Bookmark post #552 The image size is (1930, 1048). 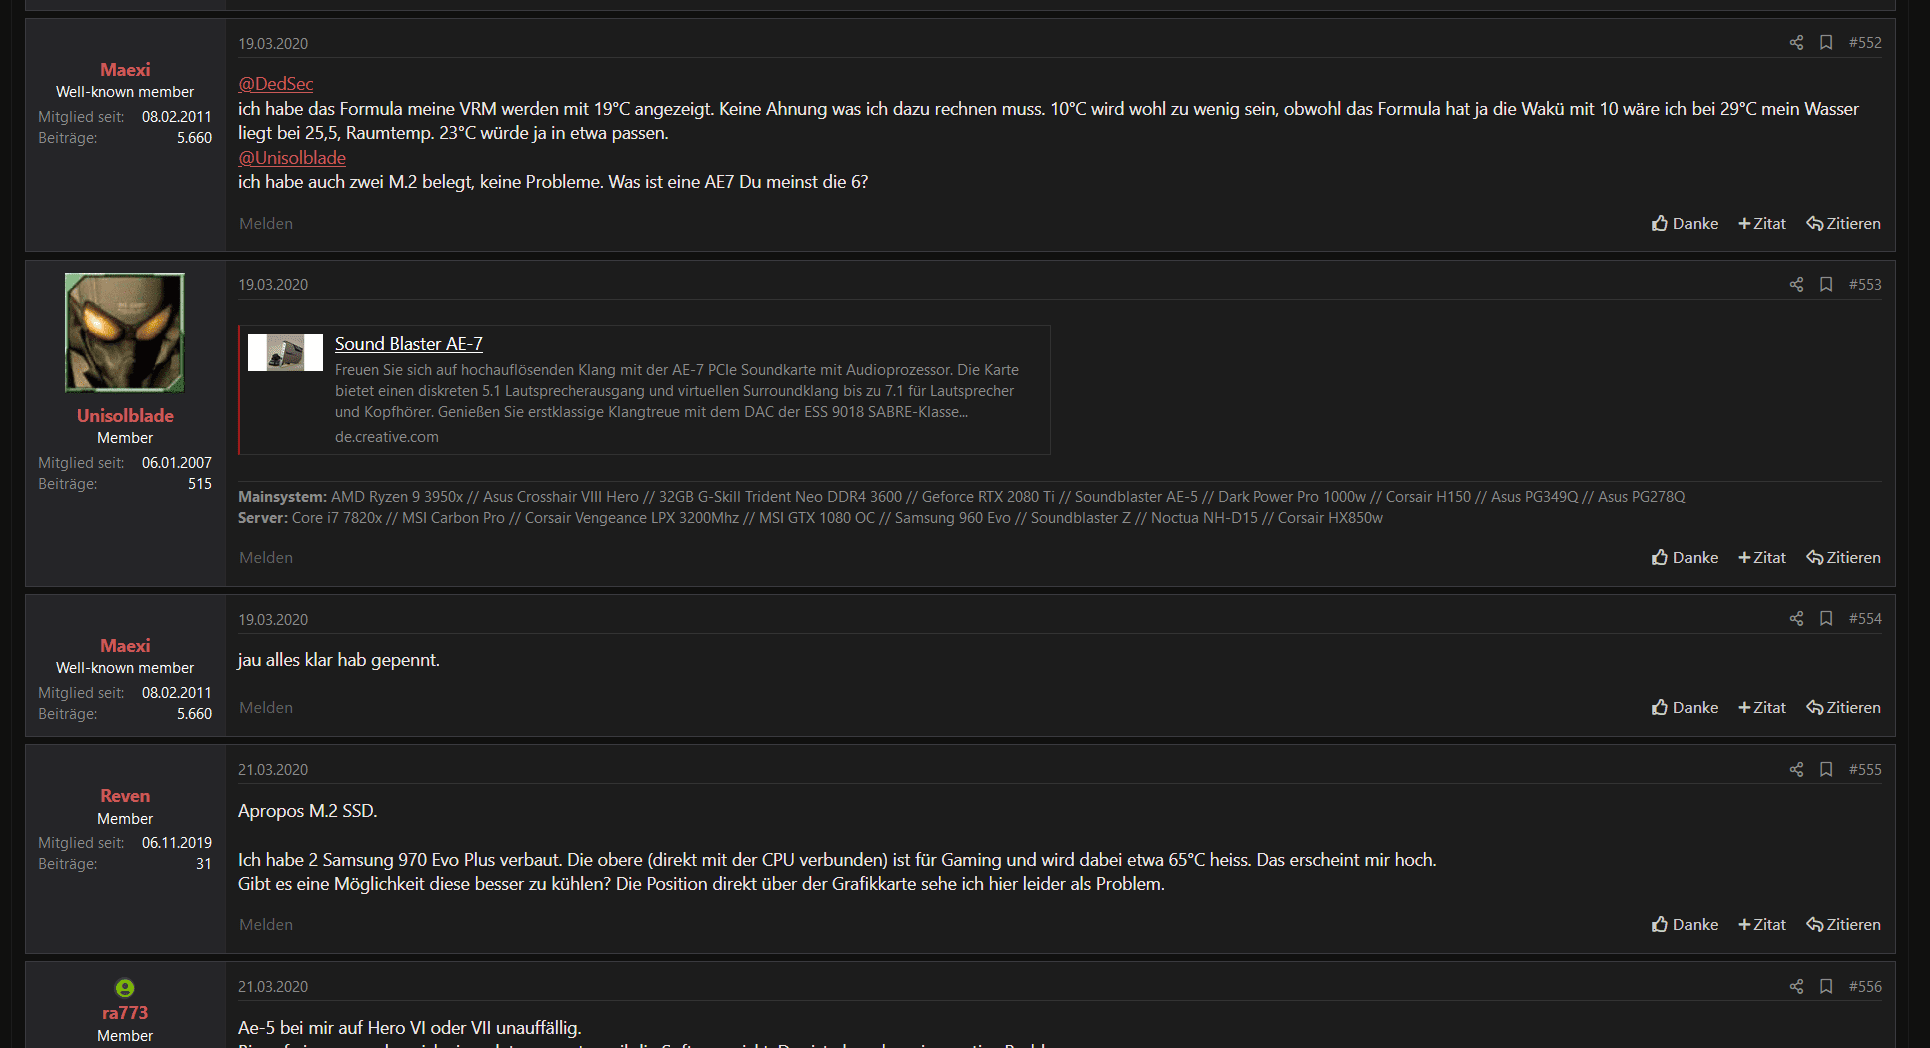(x=1826, y=43)
